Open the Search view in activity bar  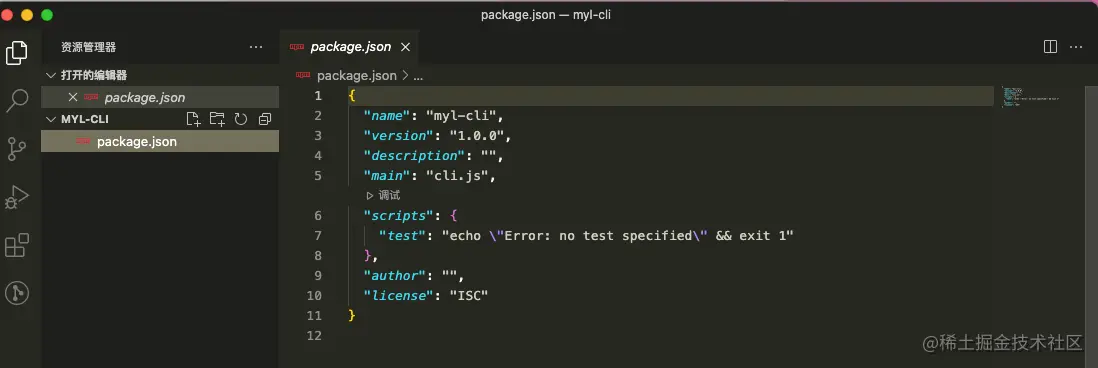pyautogui.click(x=17, y=101)
